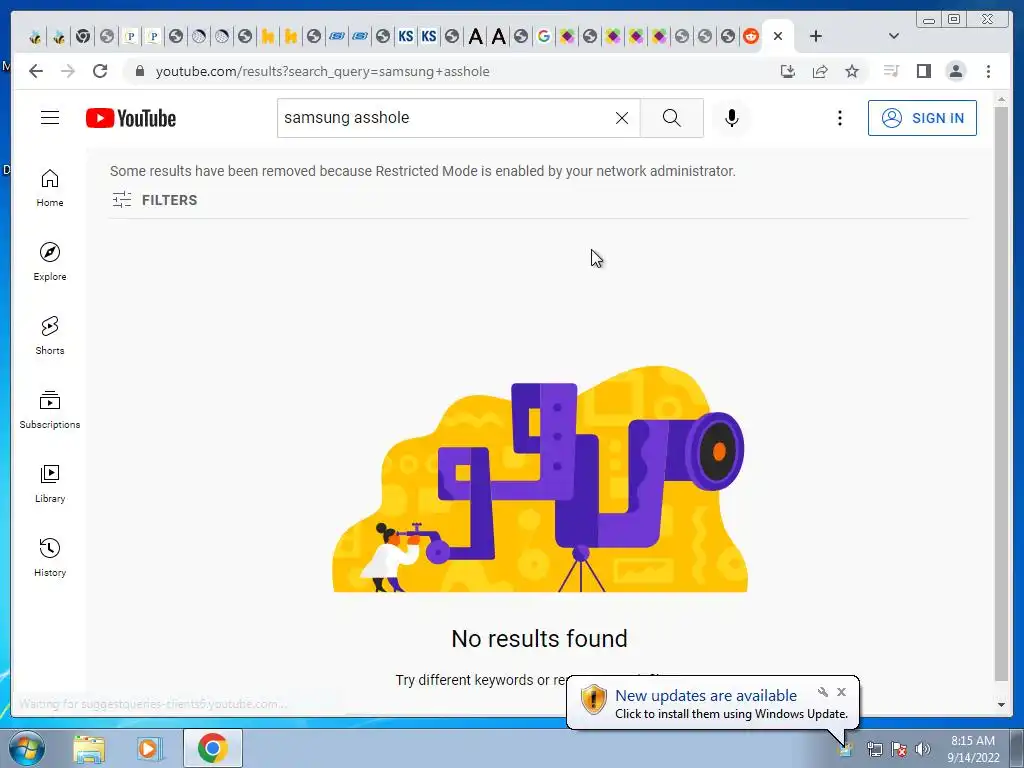The height and width of the screenshot is (768, 1024).
Task: Click the magnifier search button
Action: click(x=671, y=118)
